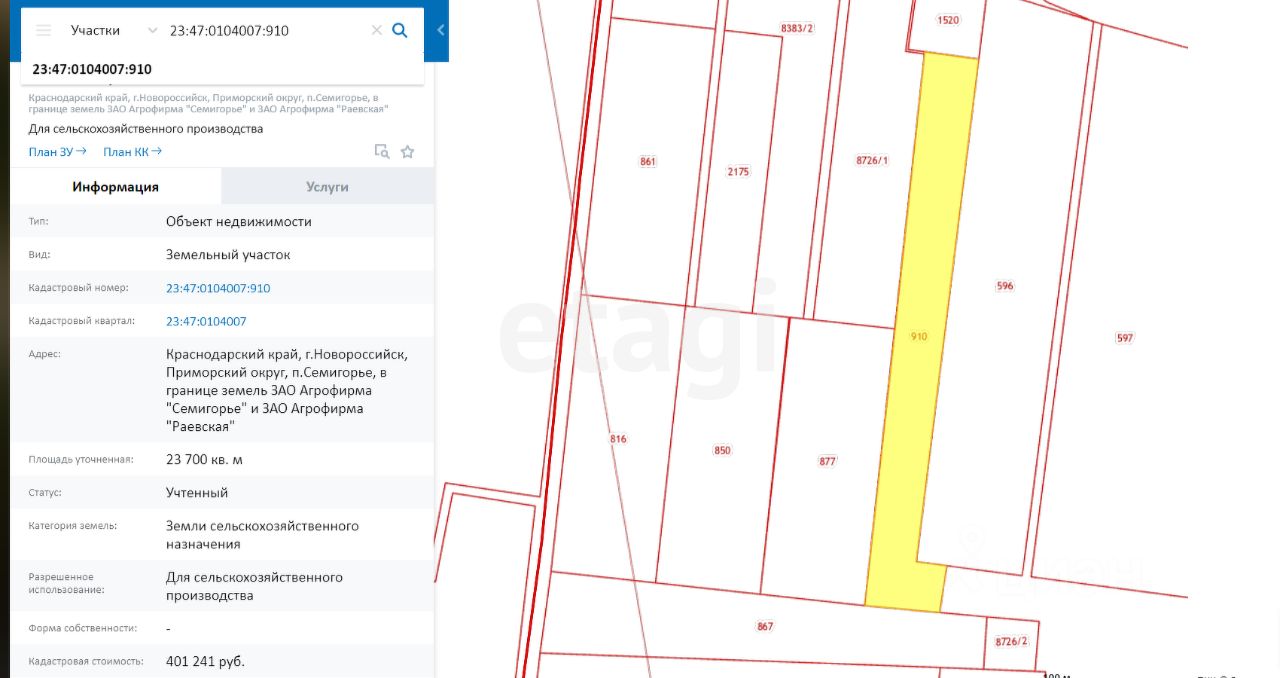Viewport: 1280px width, 678px height.
Task: Select parcel 850 on the map
Action: [722, 450]
